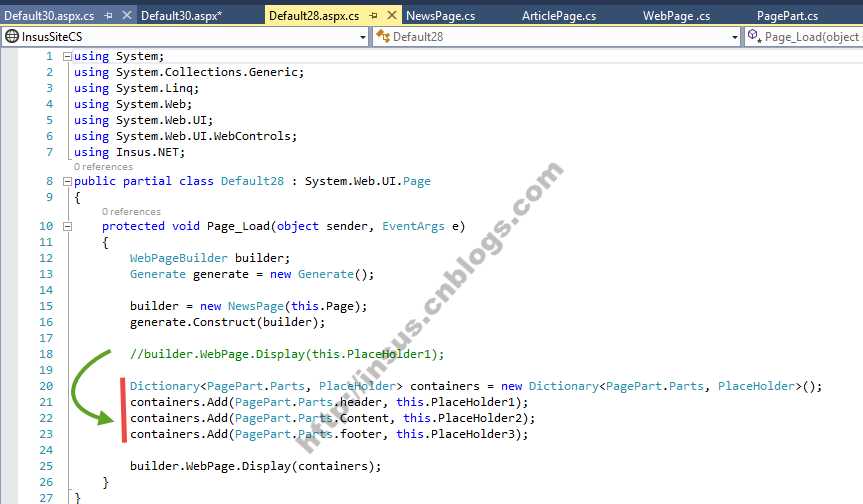Switch to the NewsPage.cs tab
This screenshot has height=504, width=863.
coord(440,16)
